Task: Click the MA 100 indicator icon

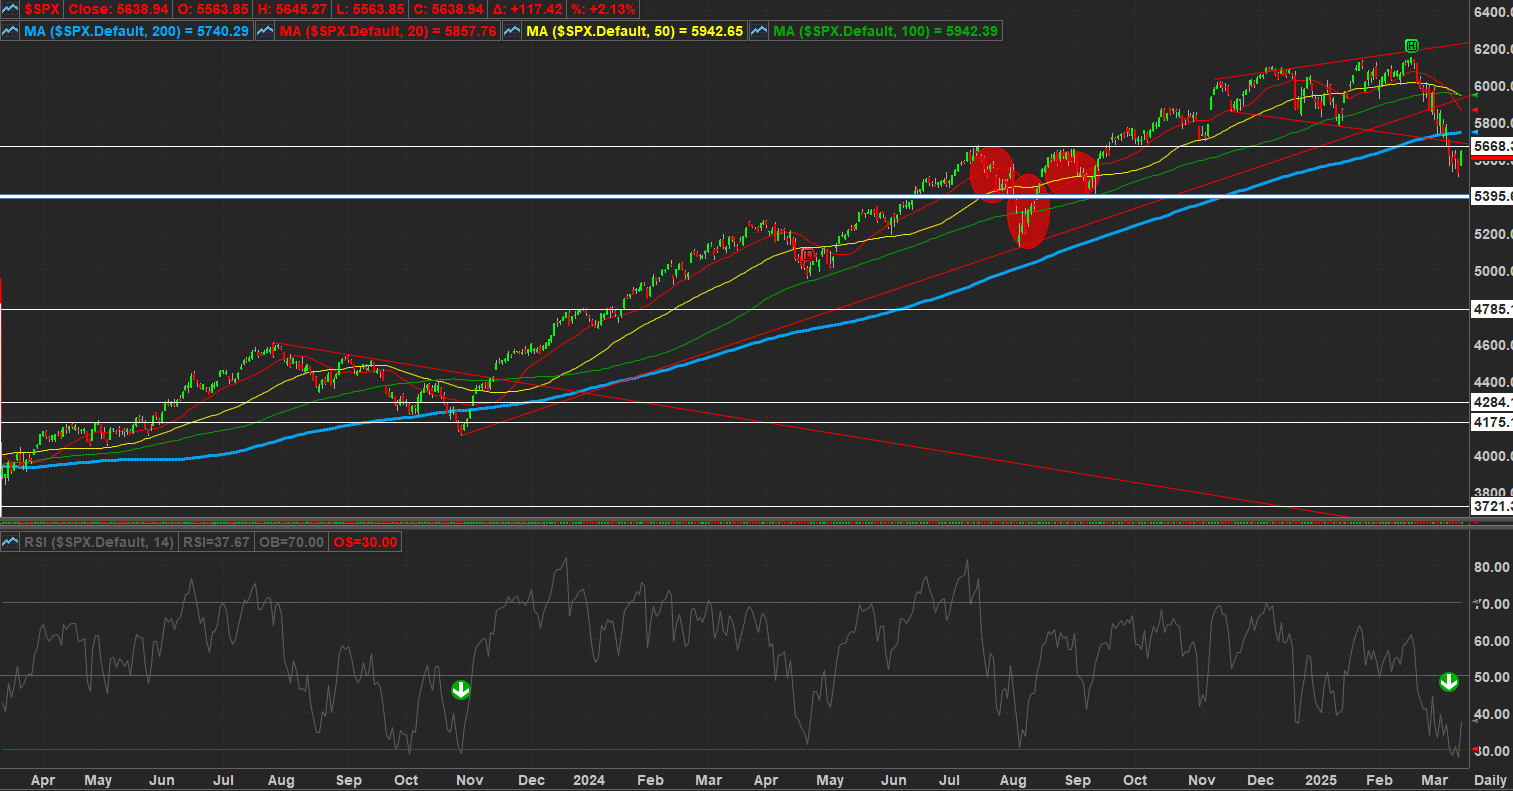Action: tap(759, 31)
